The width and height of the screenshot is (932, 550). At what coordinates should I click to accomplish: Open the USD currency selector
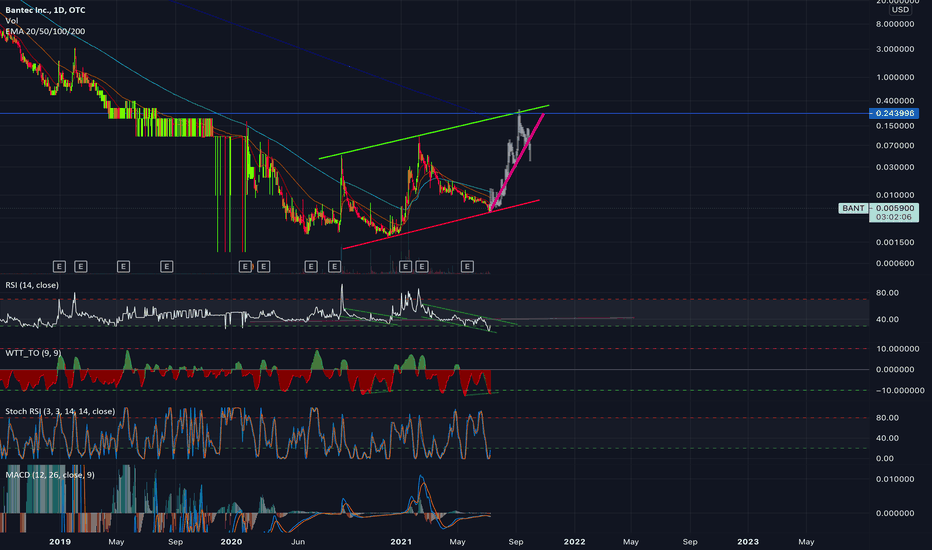(900, 10)
